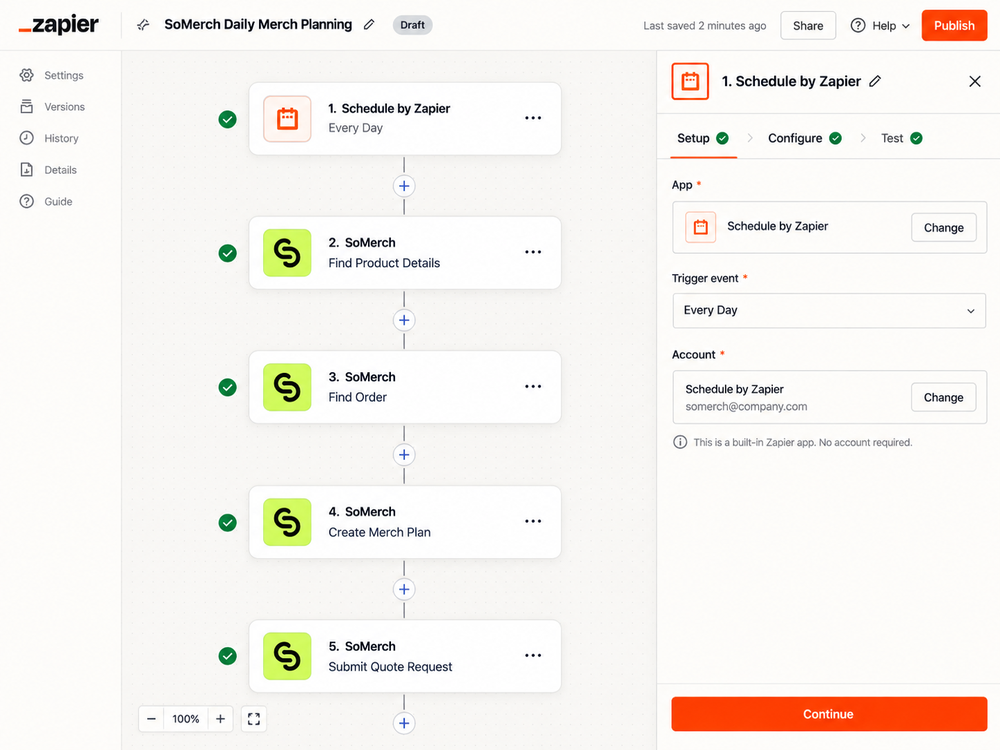Image resolution: width=1000 pixels, height=750 pixels.
Task: Switch to the Test tab
Action: pyautogui.click(x=901, y=138)
